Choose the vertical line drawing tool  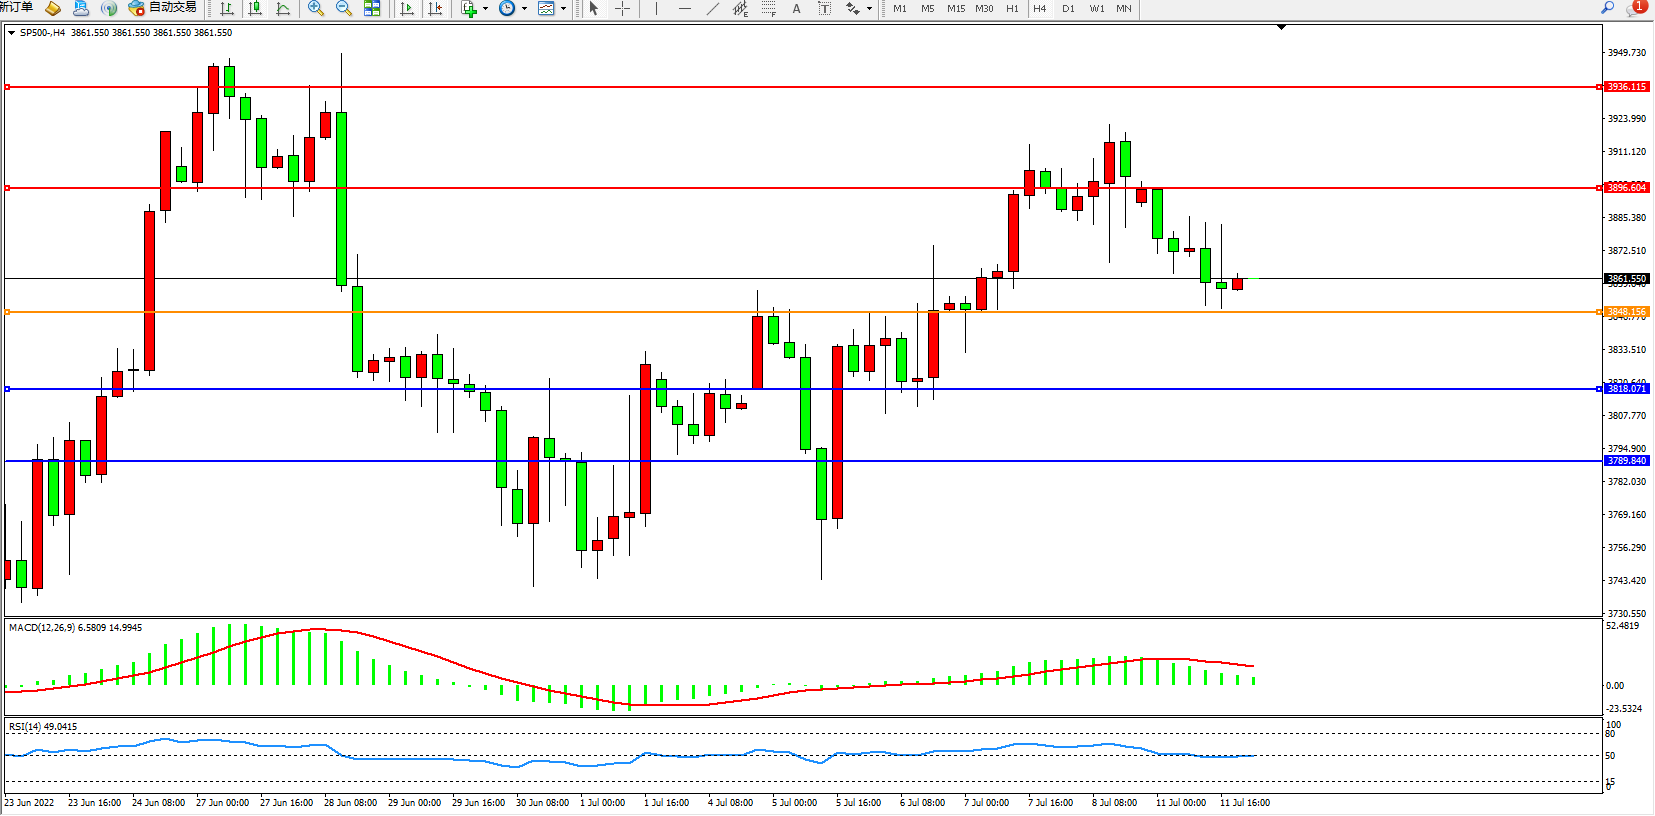pos(656,9)
